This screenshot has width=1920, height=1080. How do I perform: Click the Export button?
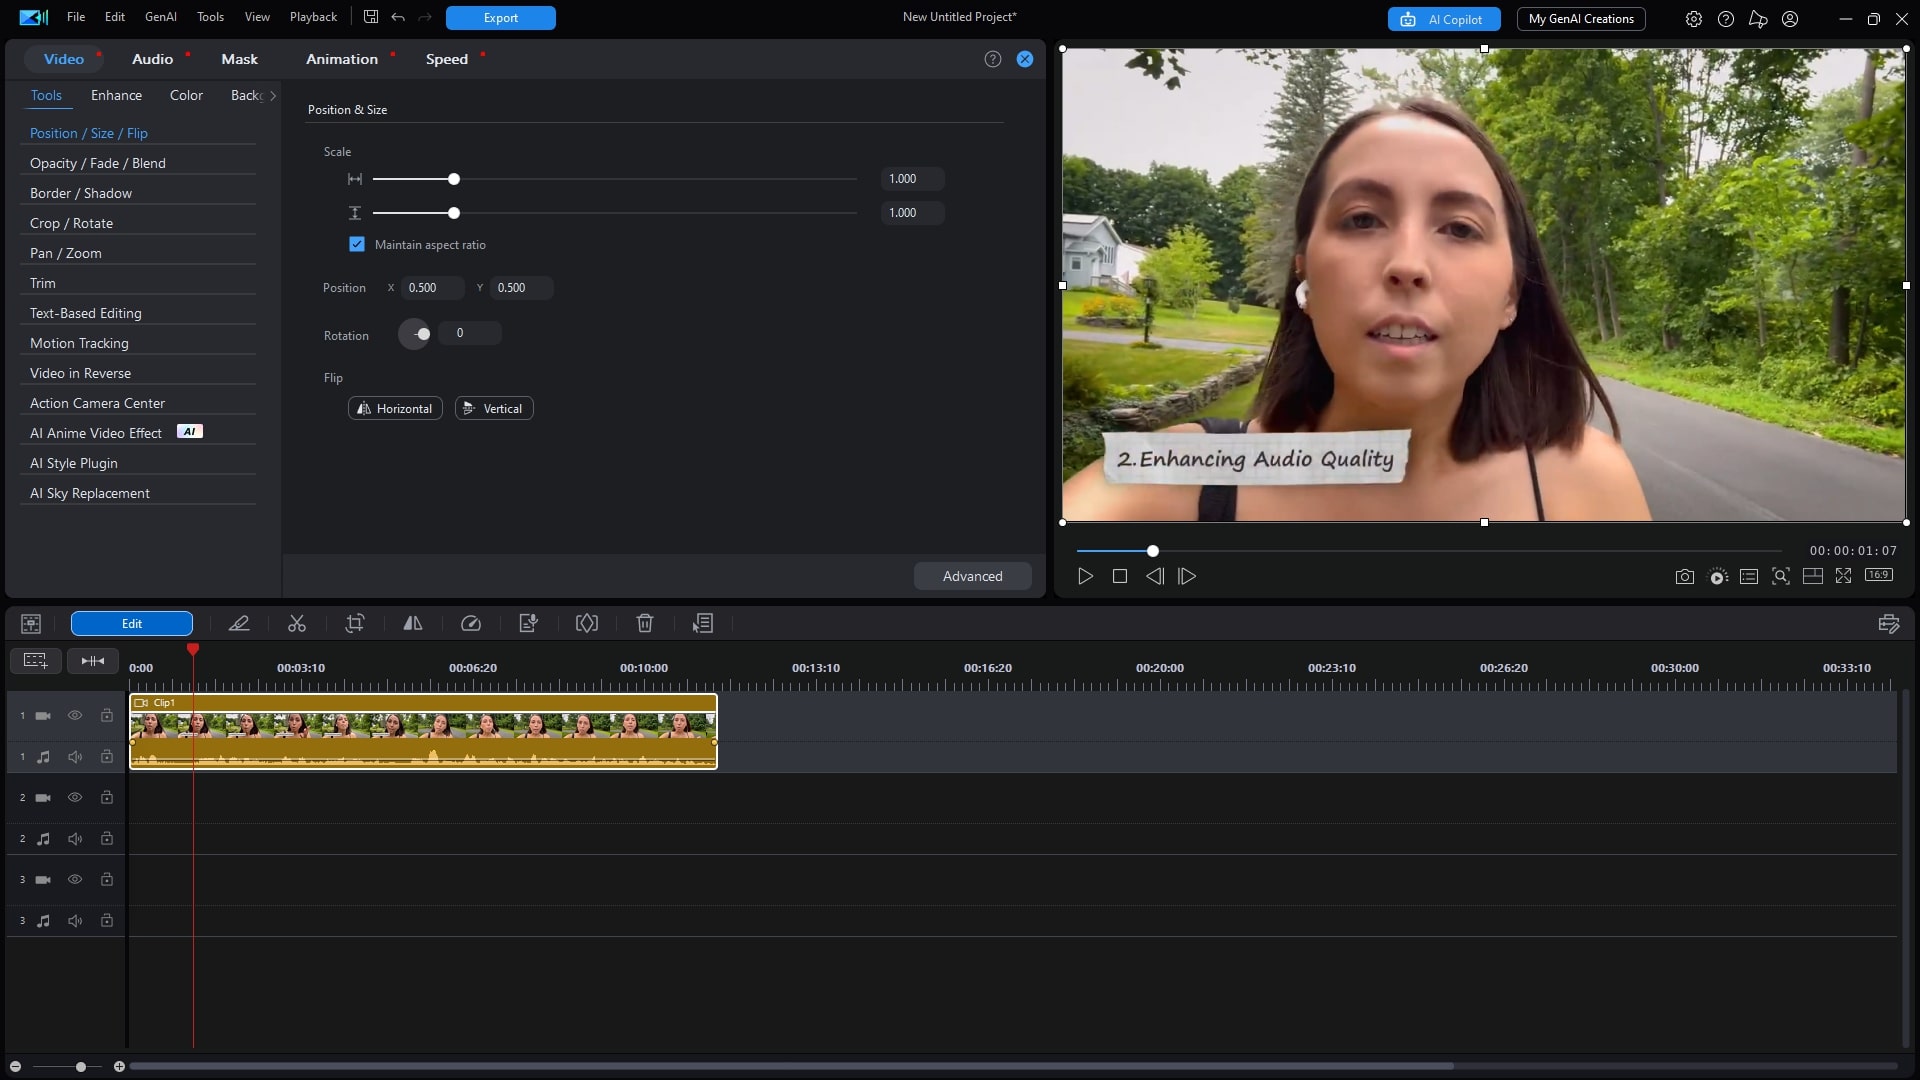coord(500,17)
